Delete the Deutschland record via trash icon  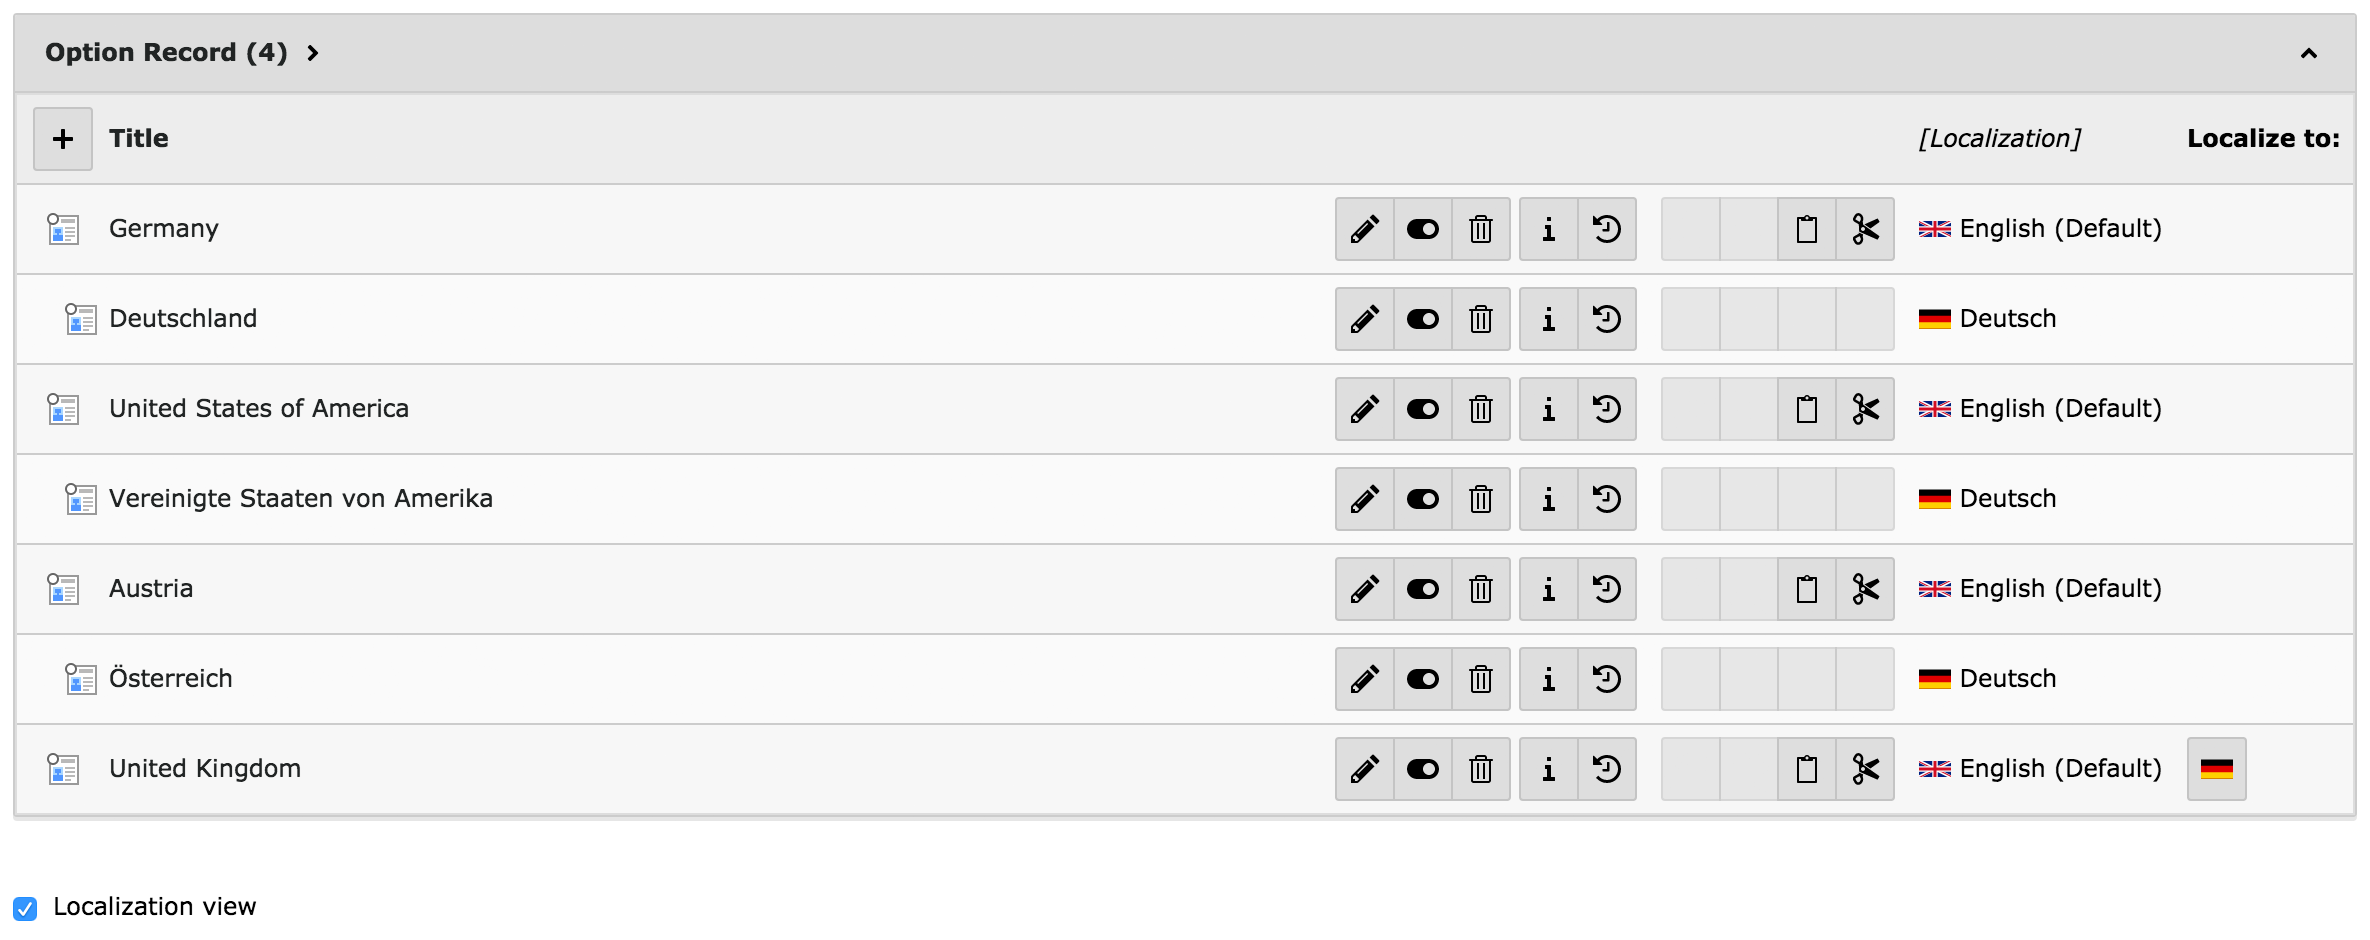coord(1481,319)
